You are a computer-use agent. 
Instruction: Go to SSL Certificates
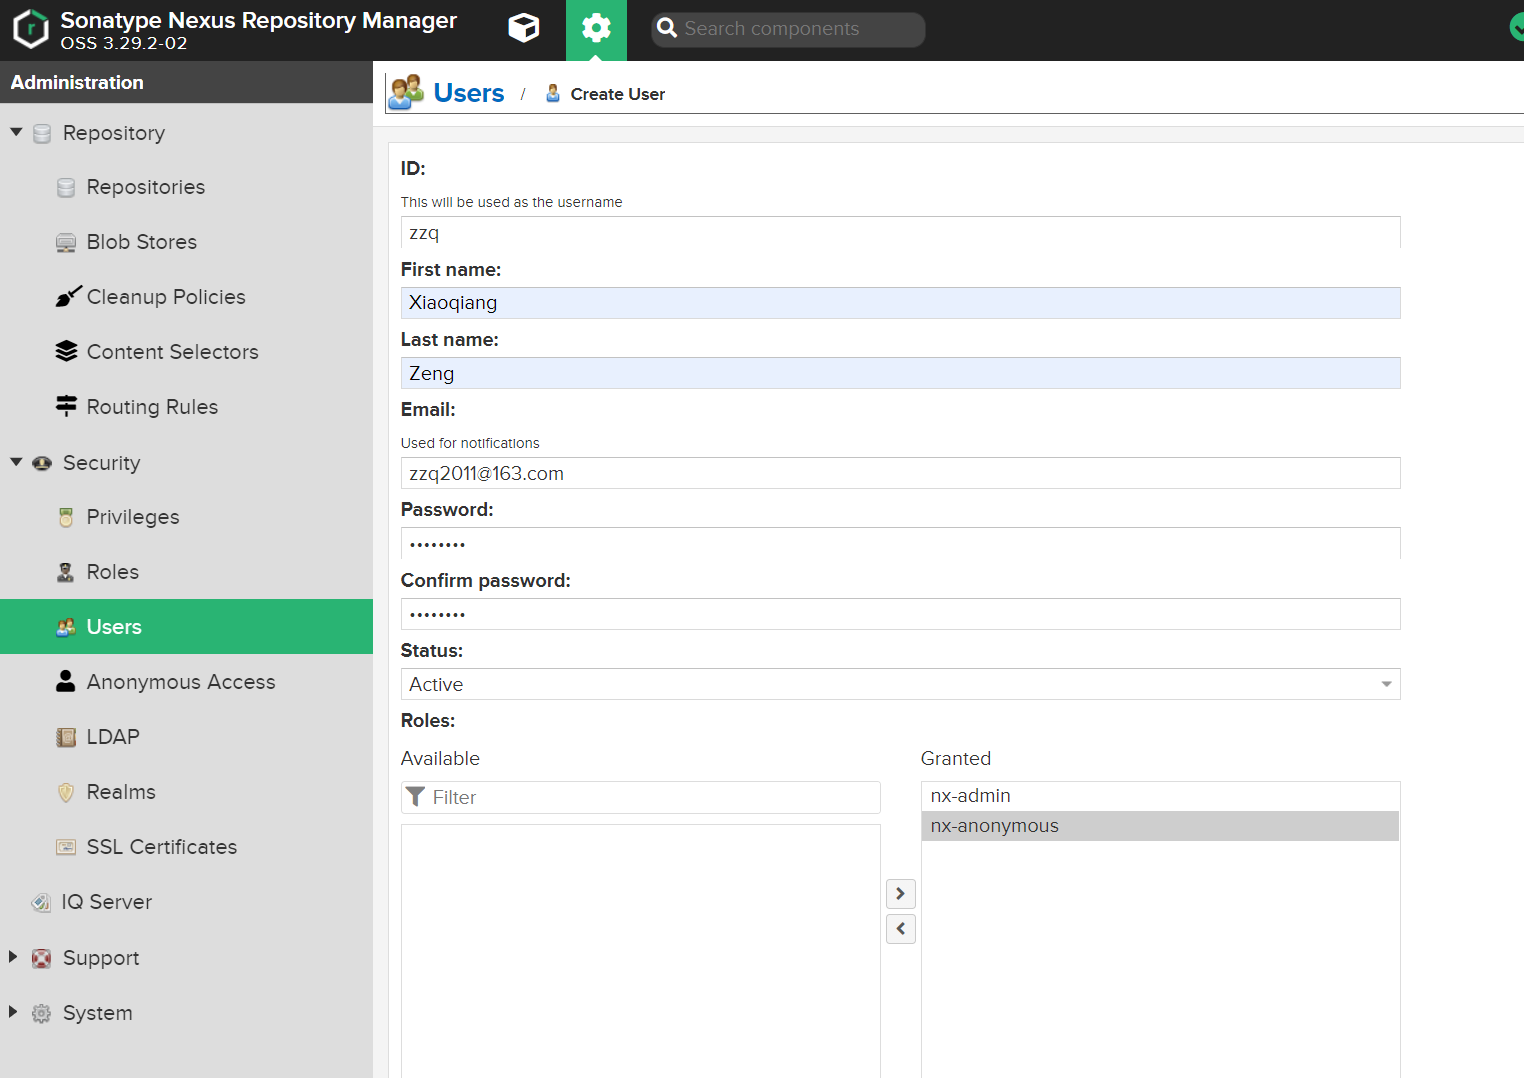[162, 847]
